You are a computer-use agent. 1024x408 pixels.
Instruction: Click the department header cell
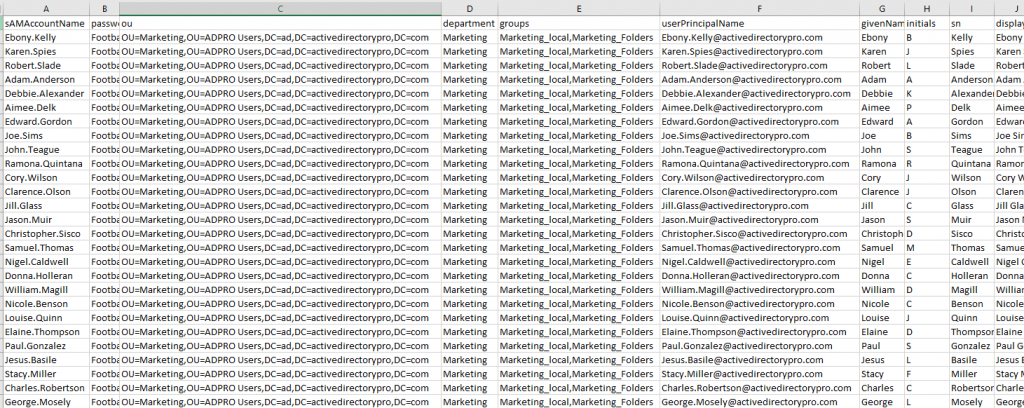pyautogui.click(x=469, y=24)
